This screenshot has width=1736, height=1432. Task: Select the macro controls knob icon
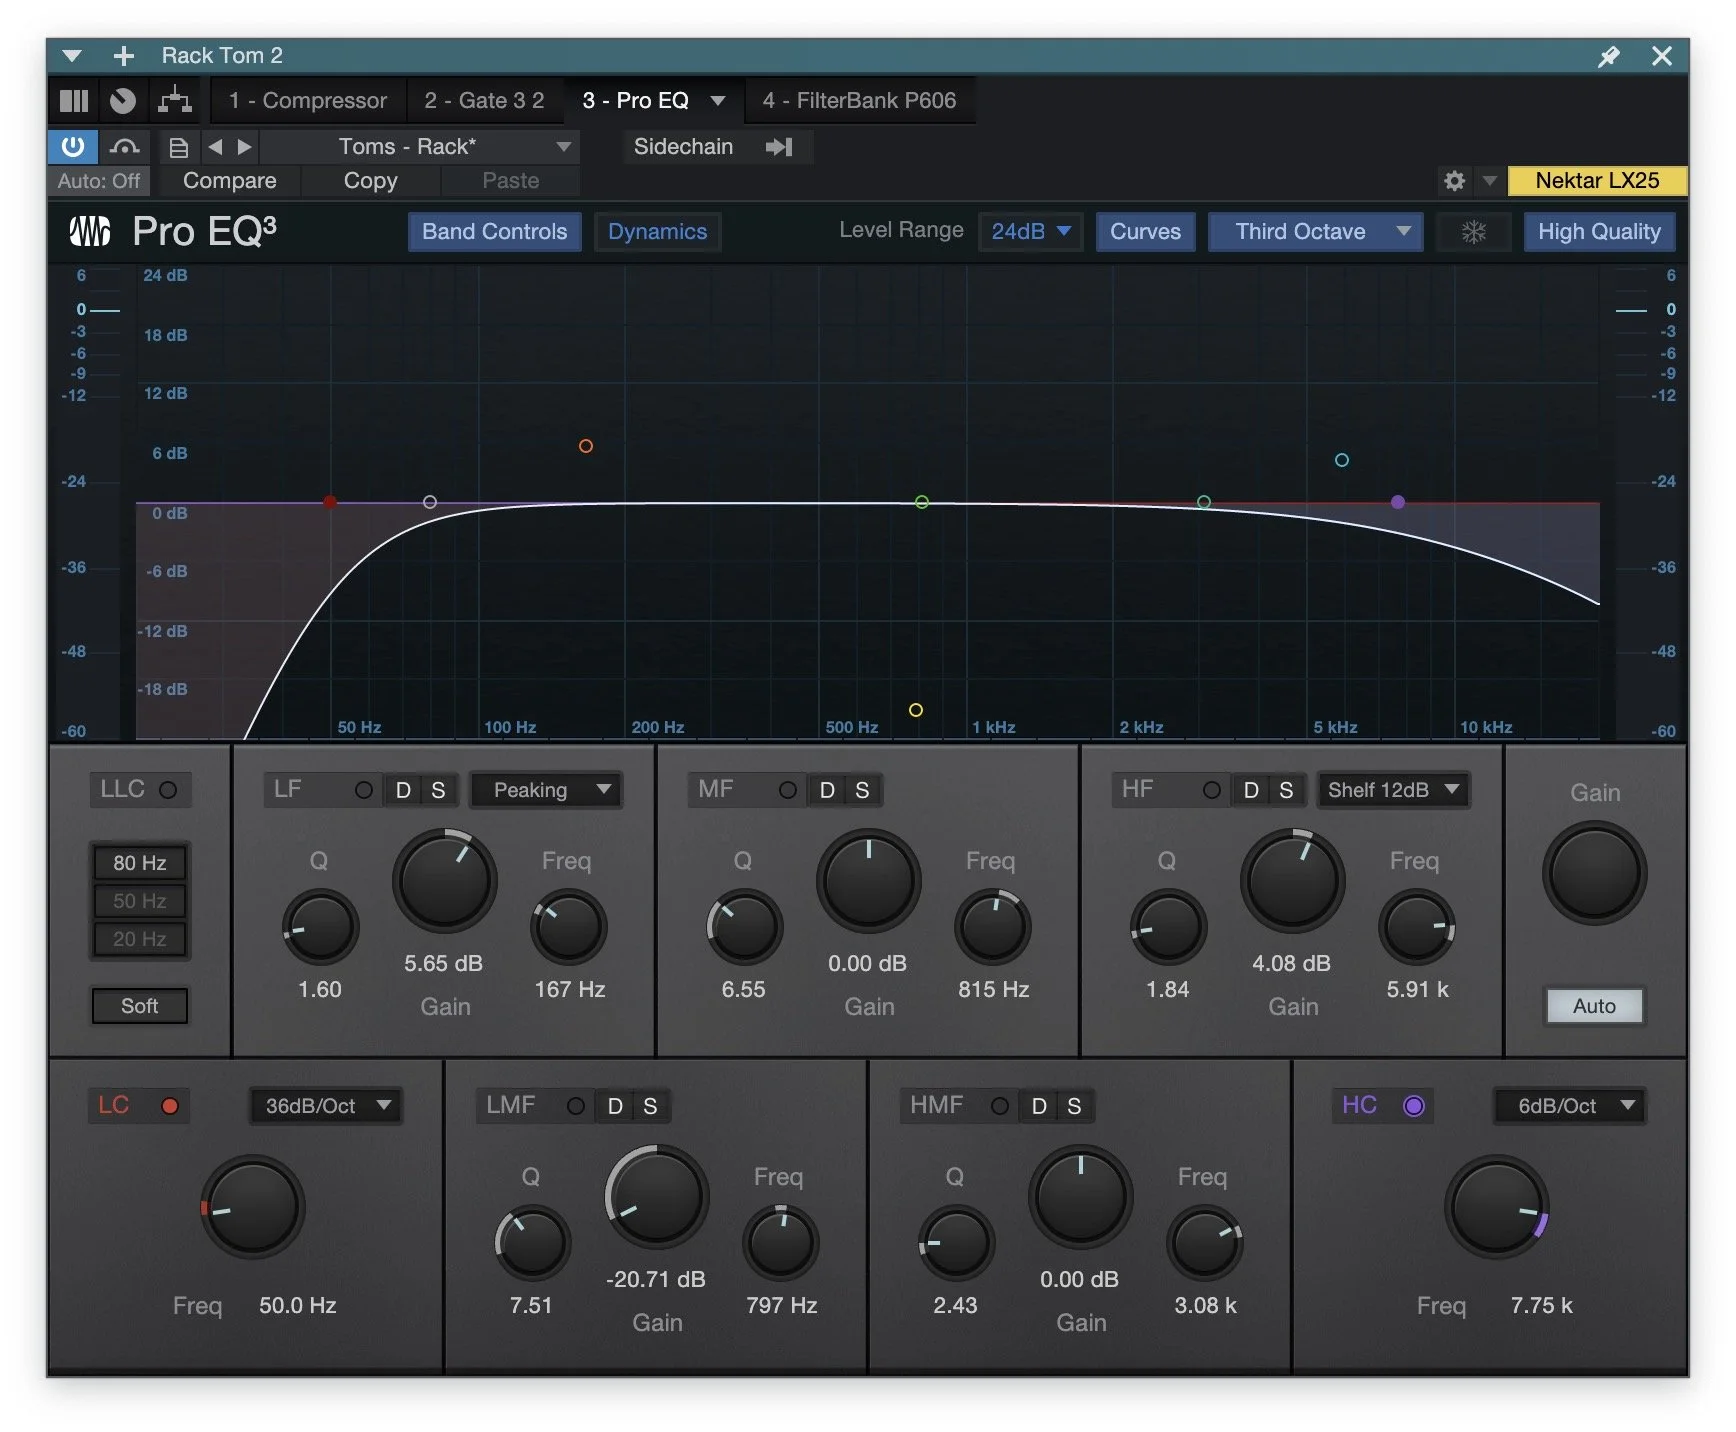click(x=122, y=100)
